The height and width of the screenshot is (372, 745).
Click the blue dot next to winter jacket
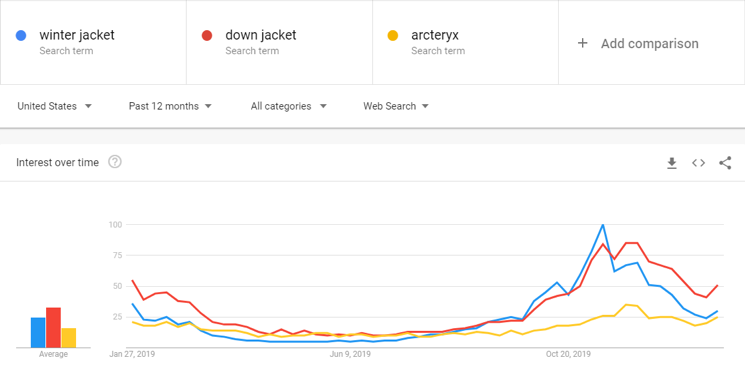coord(21,35)
